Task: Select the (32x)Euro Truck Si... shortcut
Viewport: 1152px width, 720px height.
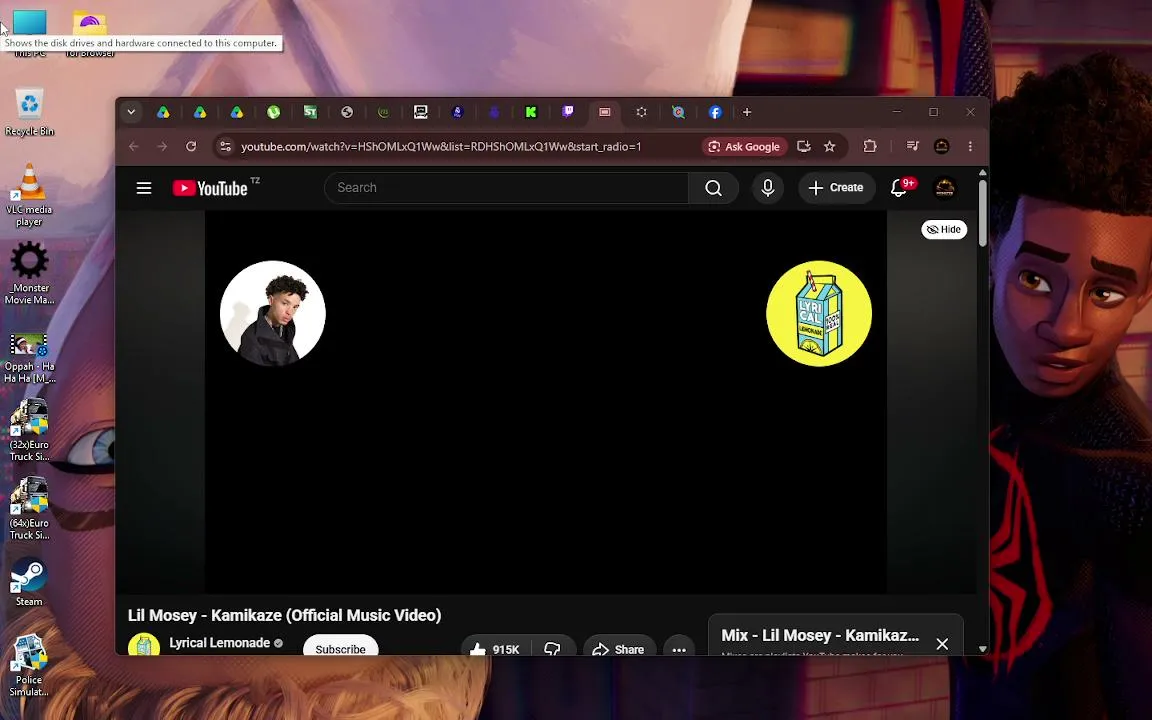Action: pyautogui.click(x=29, y=431)
